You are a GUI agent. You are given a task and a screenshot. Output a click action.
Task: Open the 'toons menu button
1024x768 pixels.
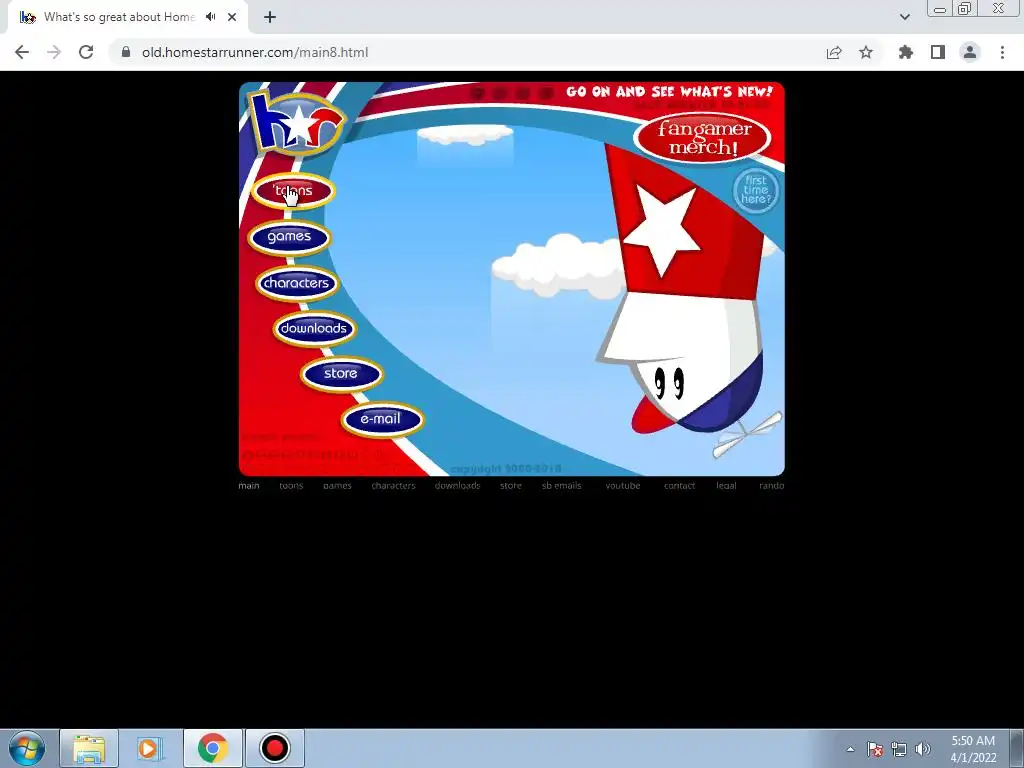293,191
